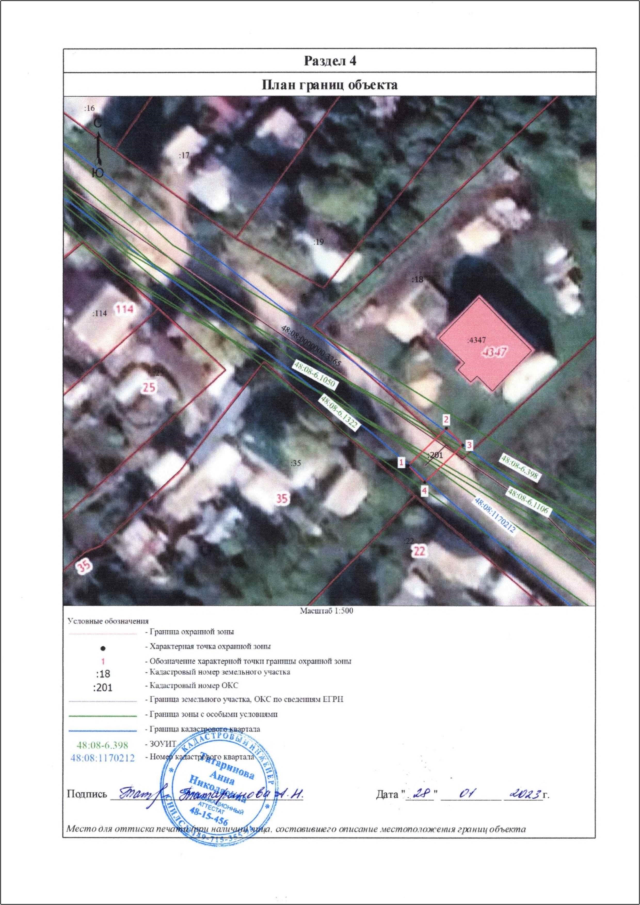Click boundary point marker 2
The width and height of the screenshot is (640, 905).
point(446,420)
